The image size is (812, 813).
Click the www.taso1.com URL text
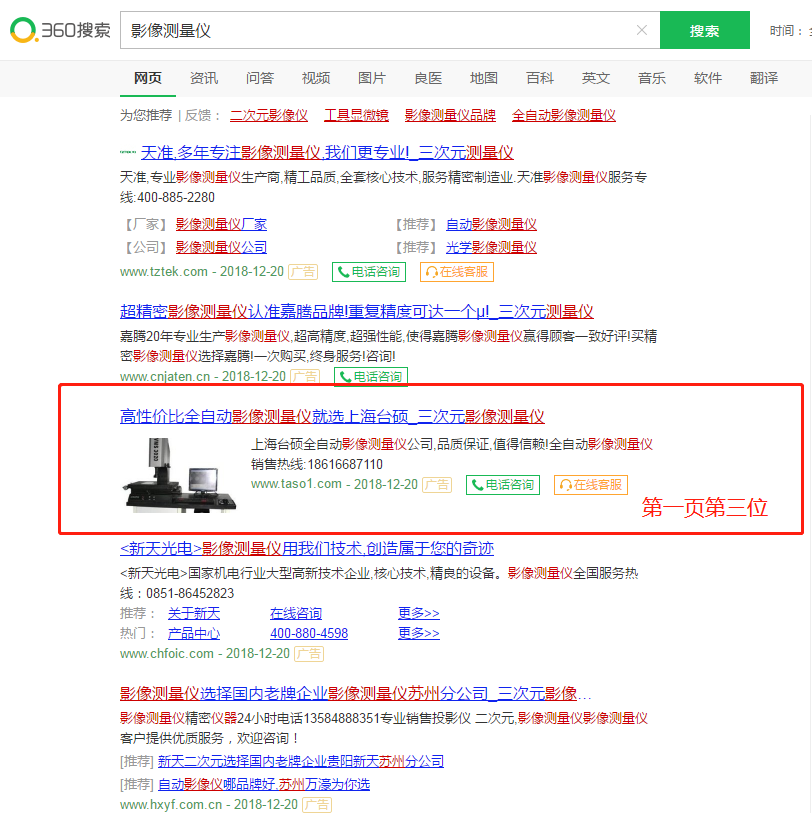pos(296,484)
